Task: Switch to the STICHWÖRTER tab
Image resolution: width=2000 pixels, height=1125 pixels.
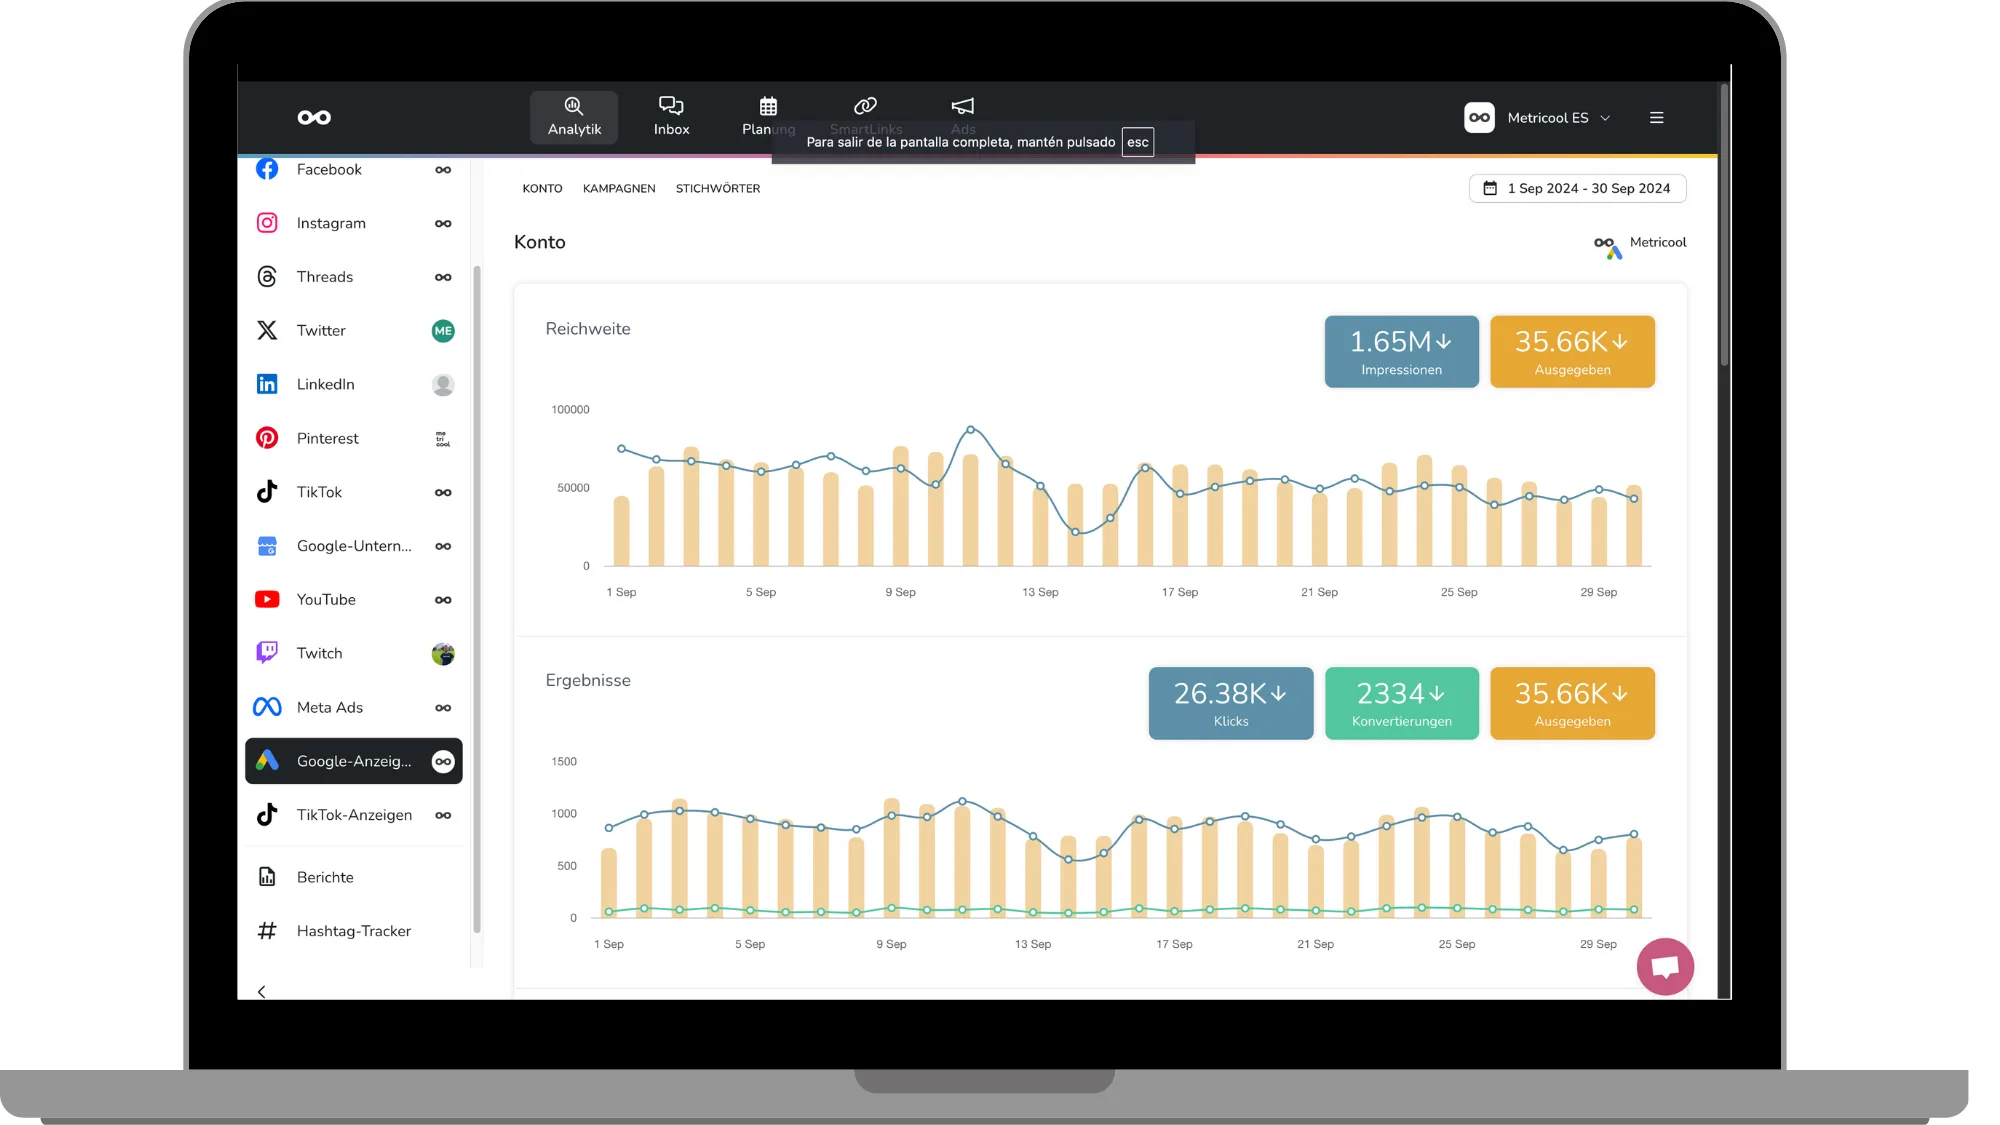Action: [717, 188]
